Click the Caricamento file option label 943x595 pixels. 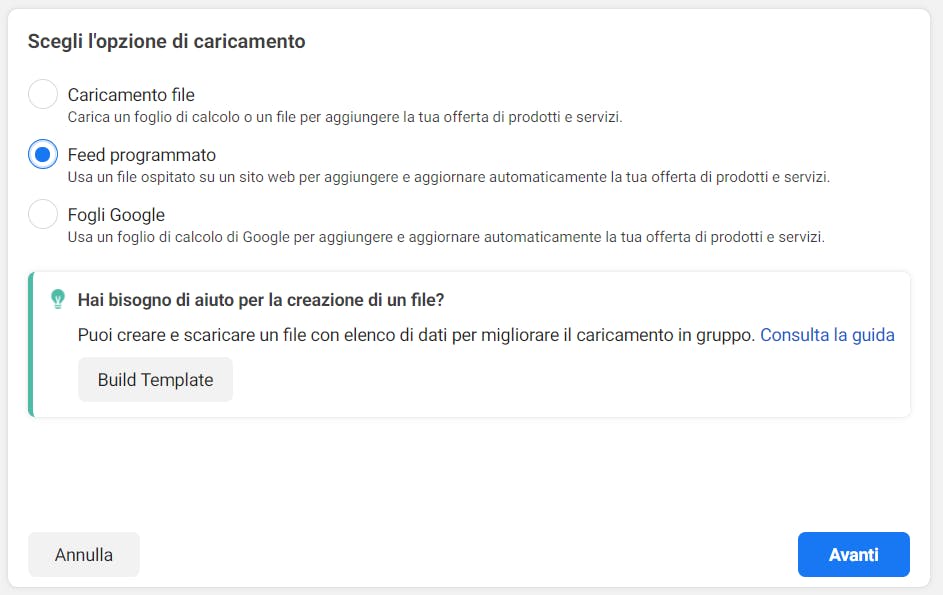pyautogui.click(x=131, y=94)
